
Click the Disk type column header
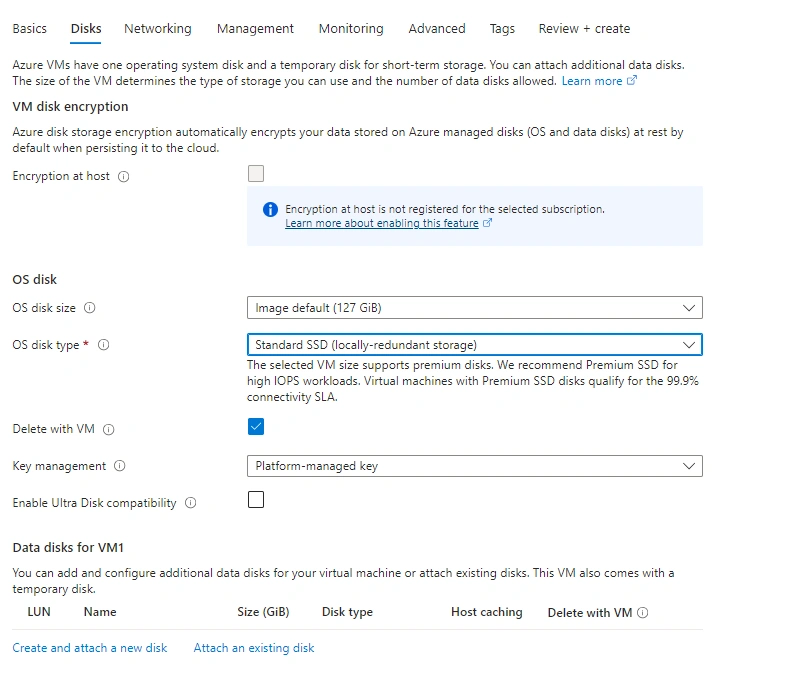click(x=347, y=612)
